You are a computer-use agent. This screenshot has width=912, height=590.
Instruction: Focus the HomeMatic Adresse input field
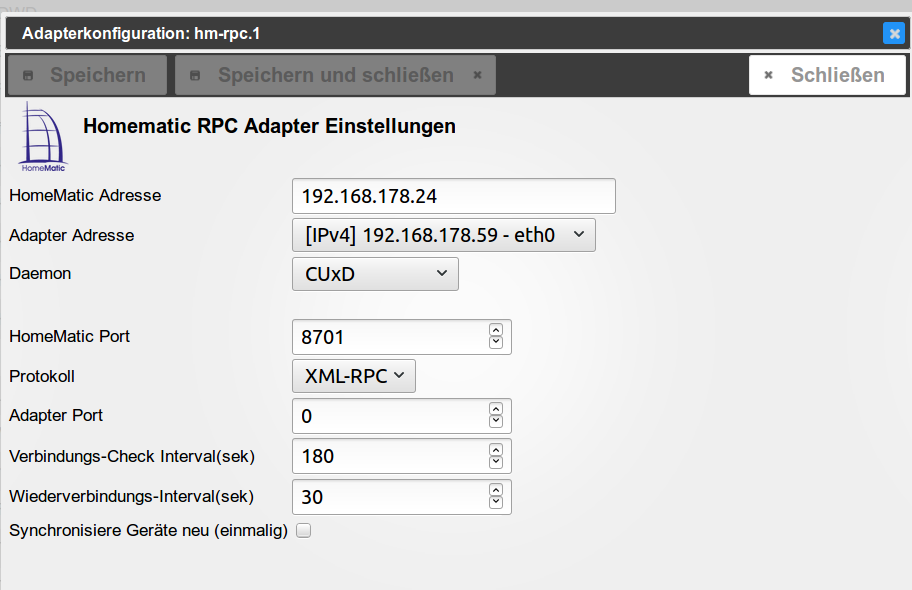[x=453, y=196]
